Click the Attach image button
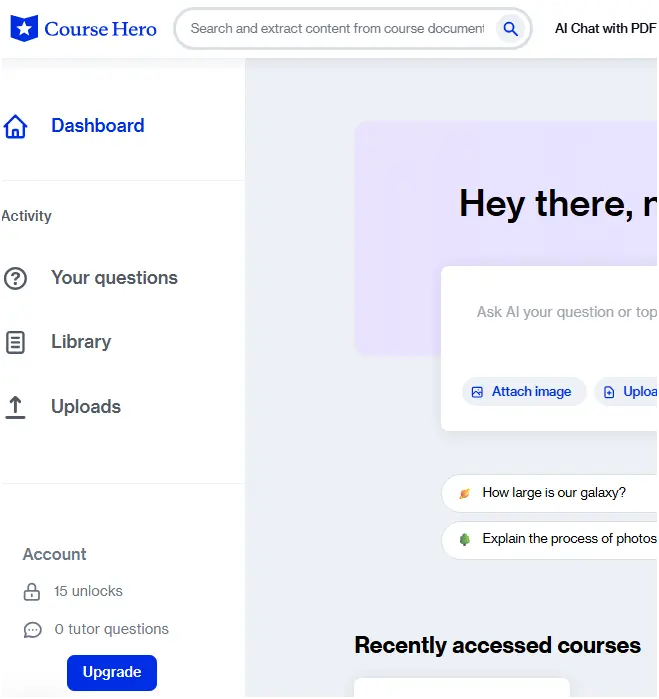 tap(524, 391)
